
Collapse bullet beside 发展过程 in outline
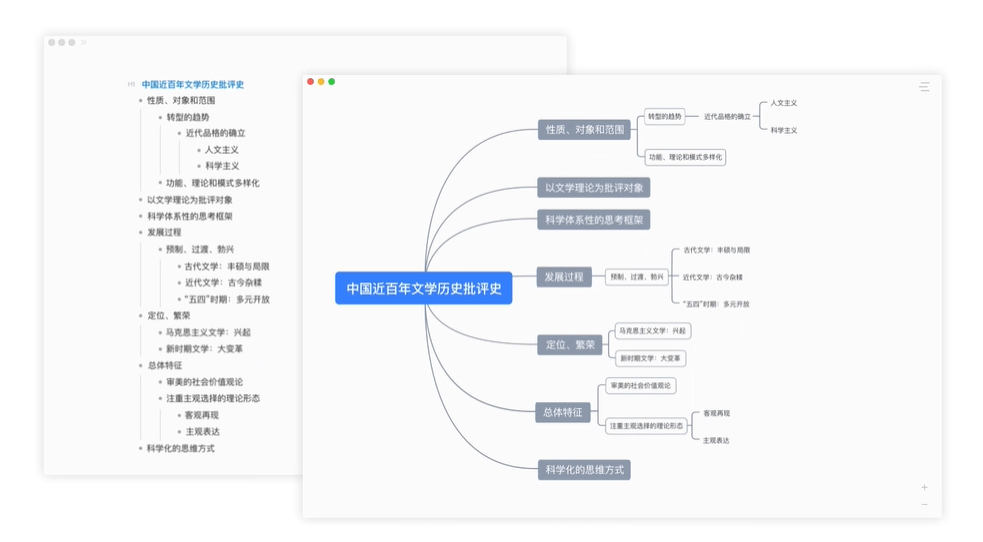140,232
